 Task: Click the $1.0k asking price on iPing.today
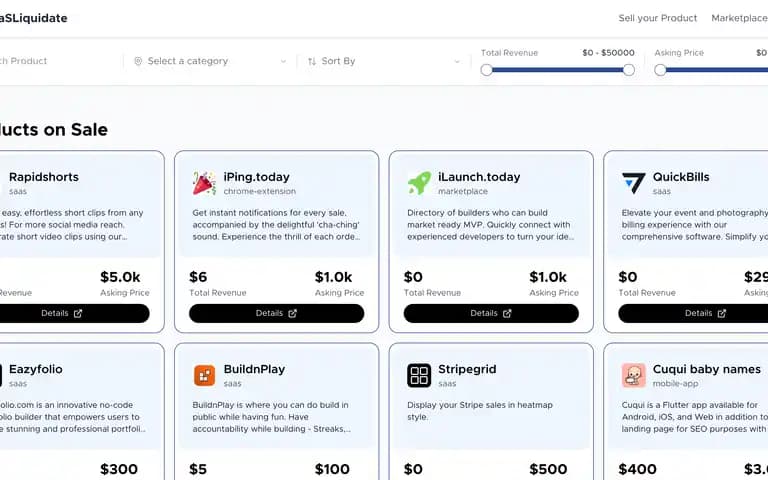tap(333, 277)
